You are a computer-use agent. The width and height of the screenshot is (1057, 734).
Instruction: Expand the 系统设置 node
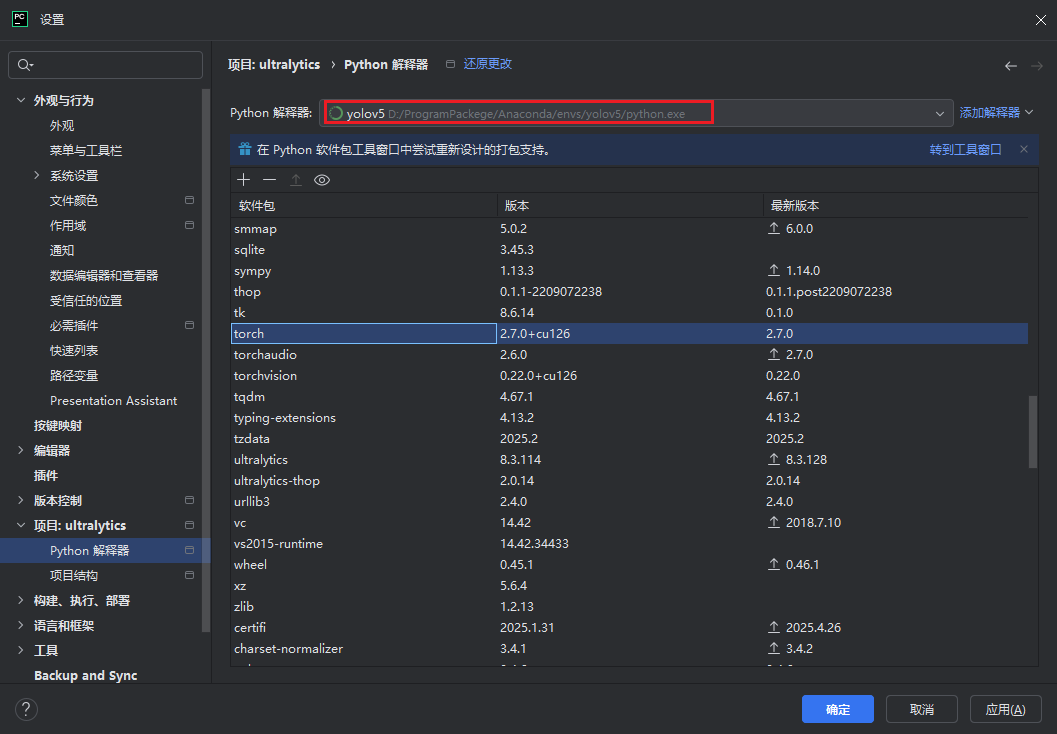click(36, 175)
